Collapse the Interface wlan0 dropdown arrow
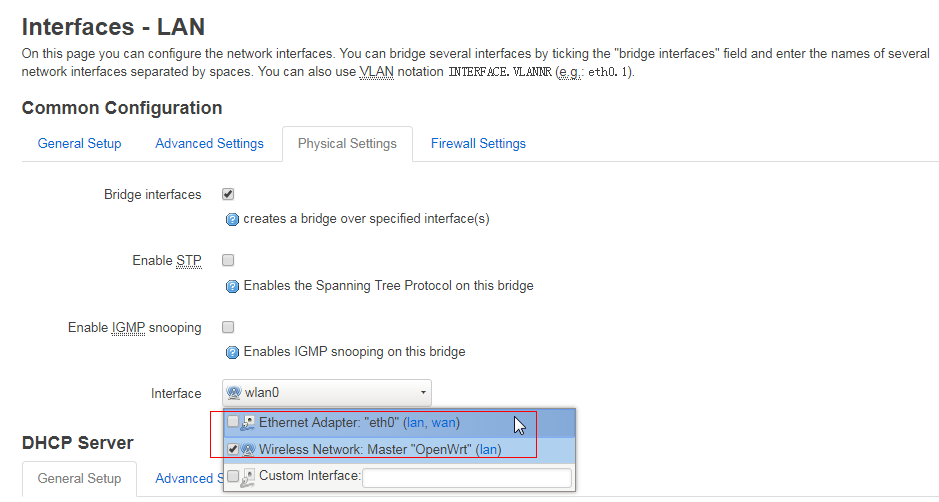939x502 pixels. 423,393
